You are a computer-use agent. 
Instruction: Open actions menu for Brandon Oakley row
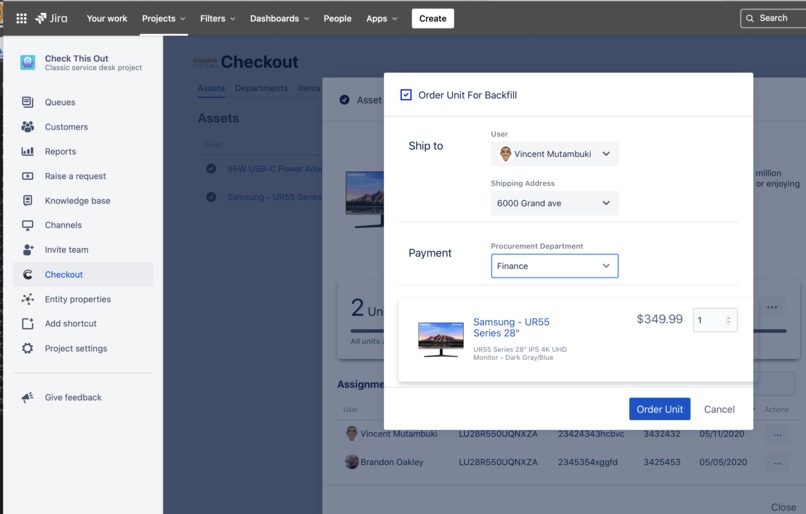777,463
